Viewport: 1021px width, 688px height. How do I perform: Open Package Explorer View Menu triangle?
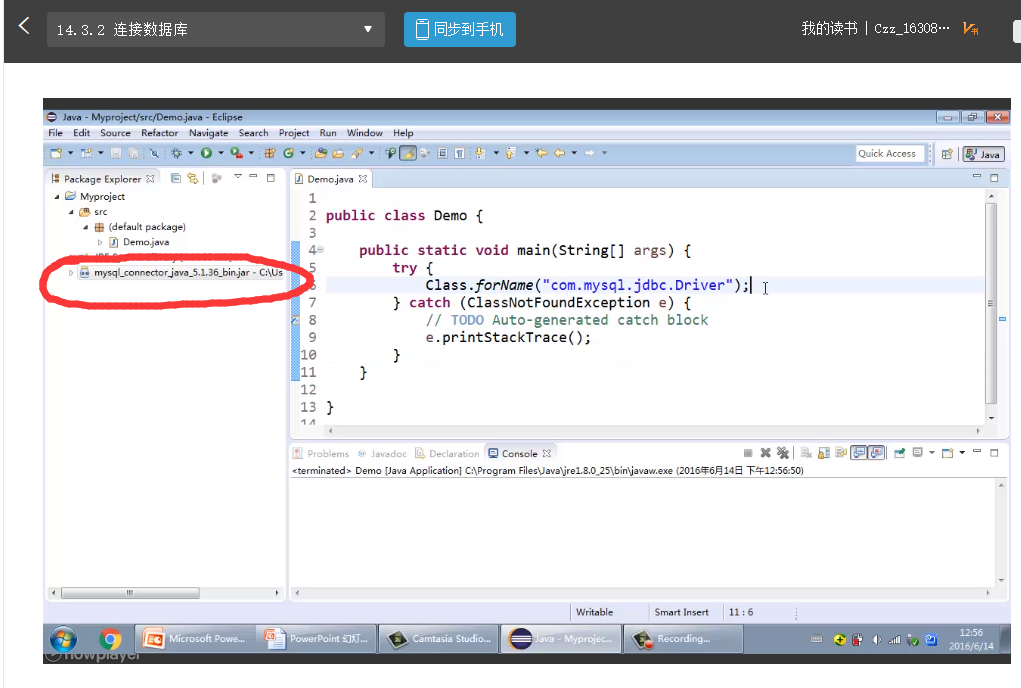pos(238,177)
